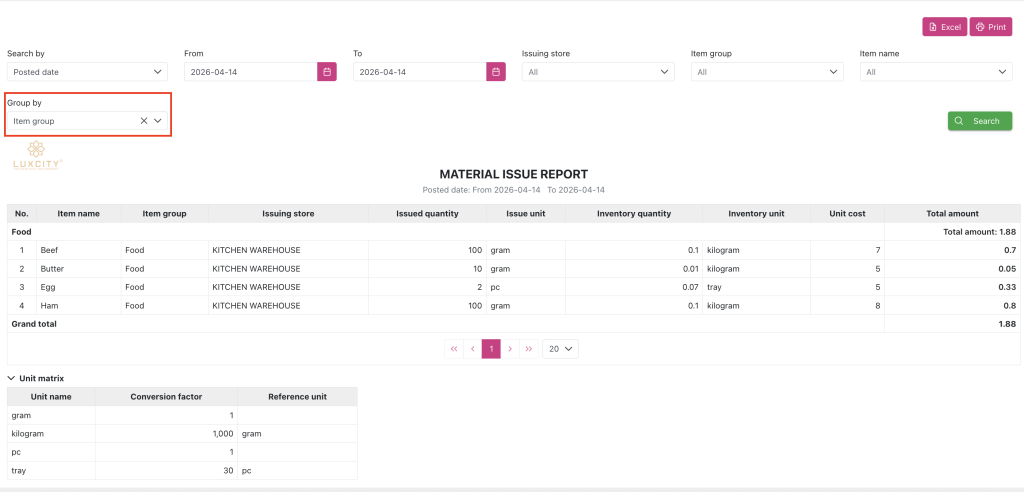Open the Group by dropdown arrow
The image size is (1024, 492).
tap(157, 121)
